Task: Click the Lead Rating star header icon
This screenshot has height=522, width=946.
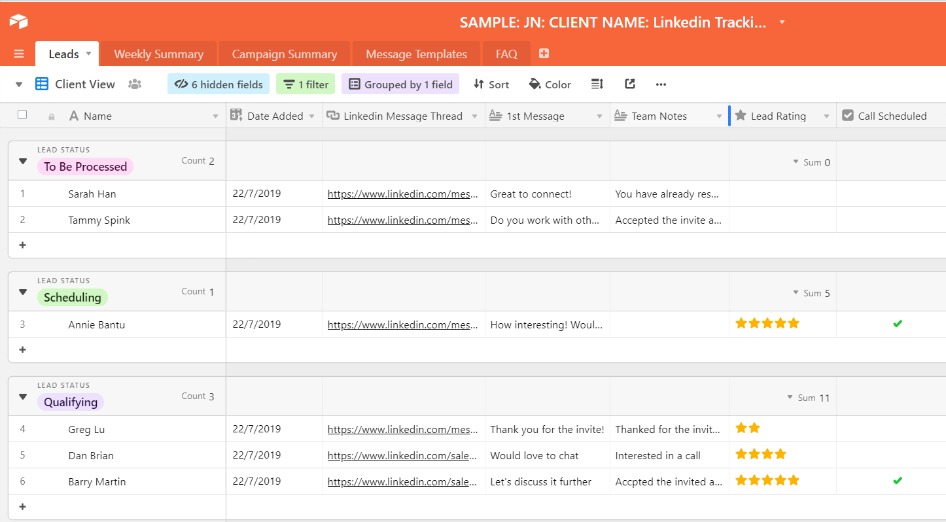Action: [740, 115]
